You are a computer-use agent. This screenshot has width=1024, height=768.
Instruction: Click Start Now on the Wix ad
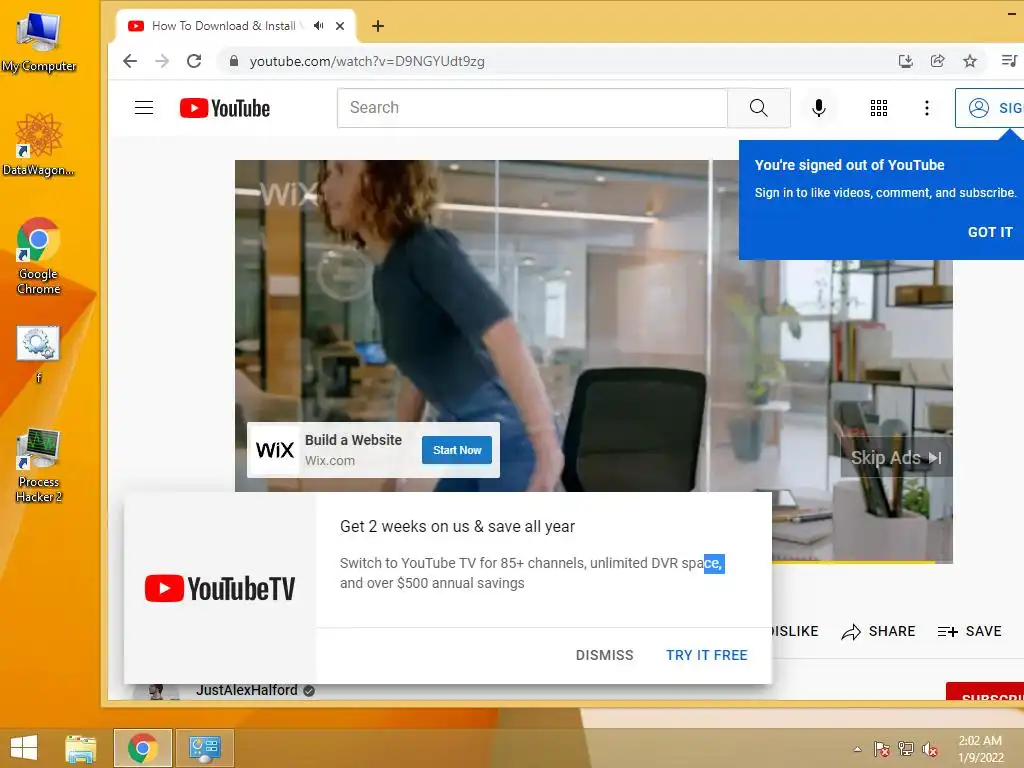pos(456,450)
